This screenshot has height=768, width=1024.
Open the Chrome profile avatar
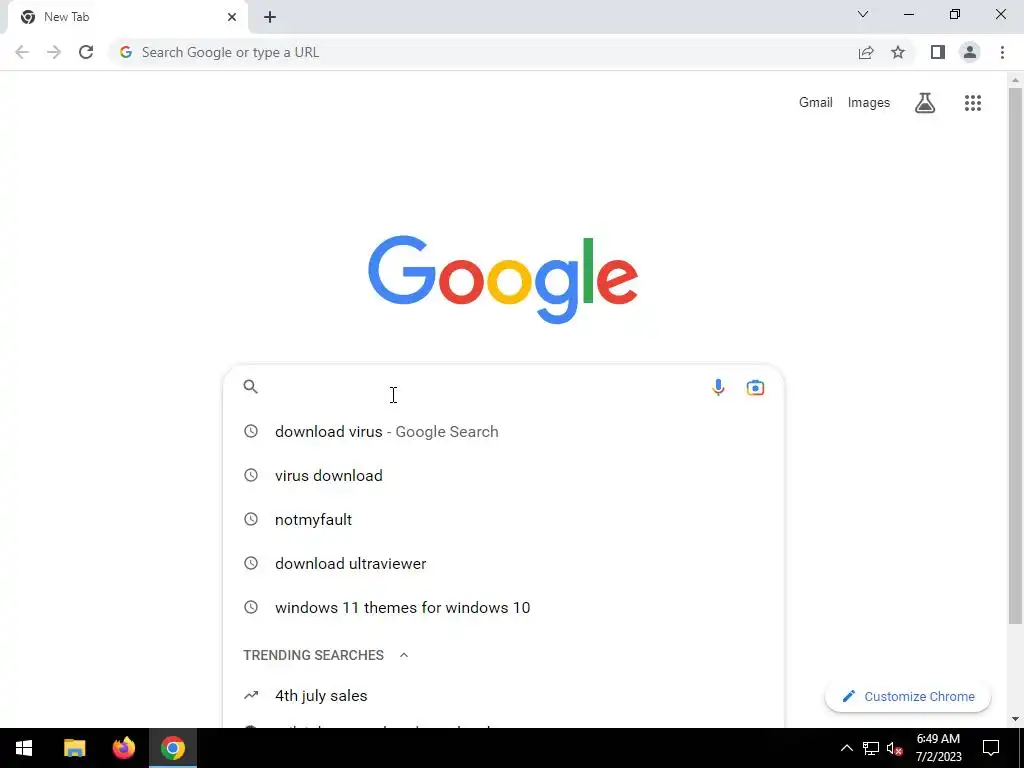pyautogui.click(x=970, y=52)
